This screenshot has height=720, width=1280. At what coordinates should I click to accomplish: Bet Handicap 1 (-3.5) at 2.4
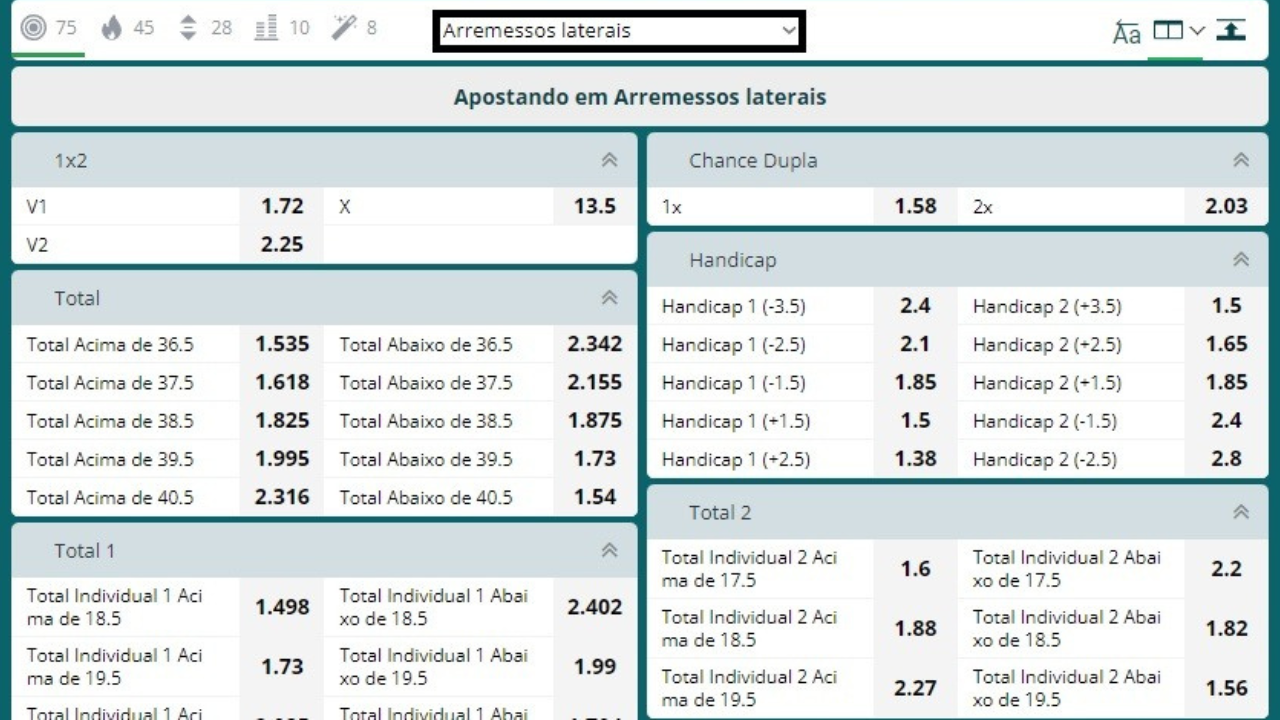915,306
